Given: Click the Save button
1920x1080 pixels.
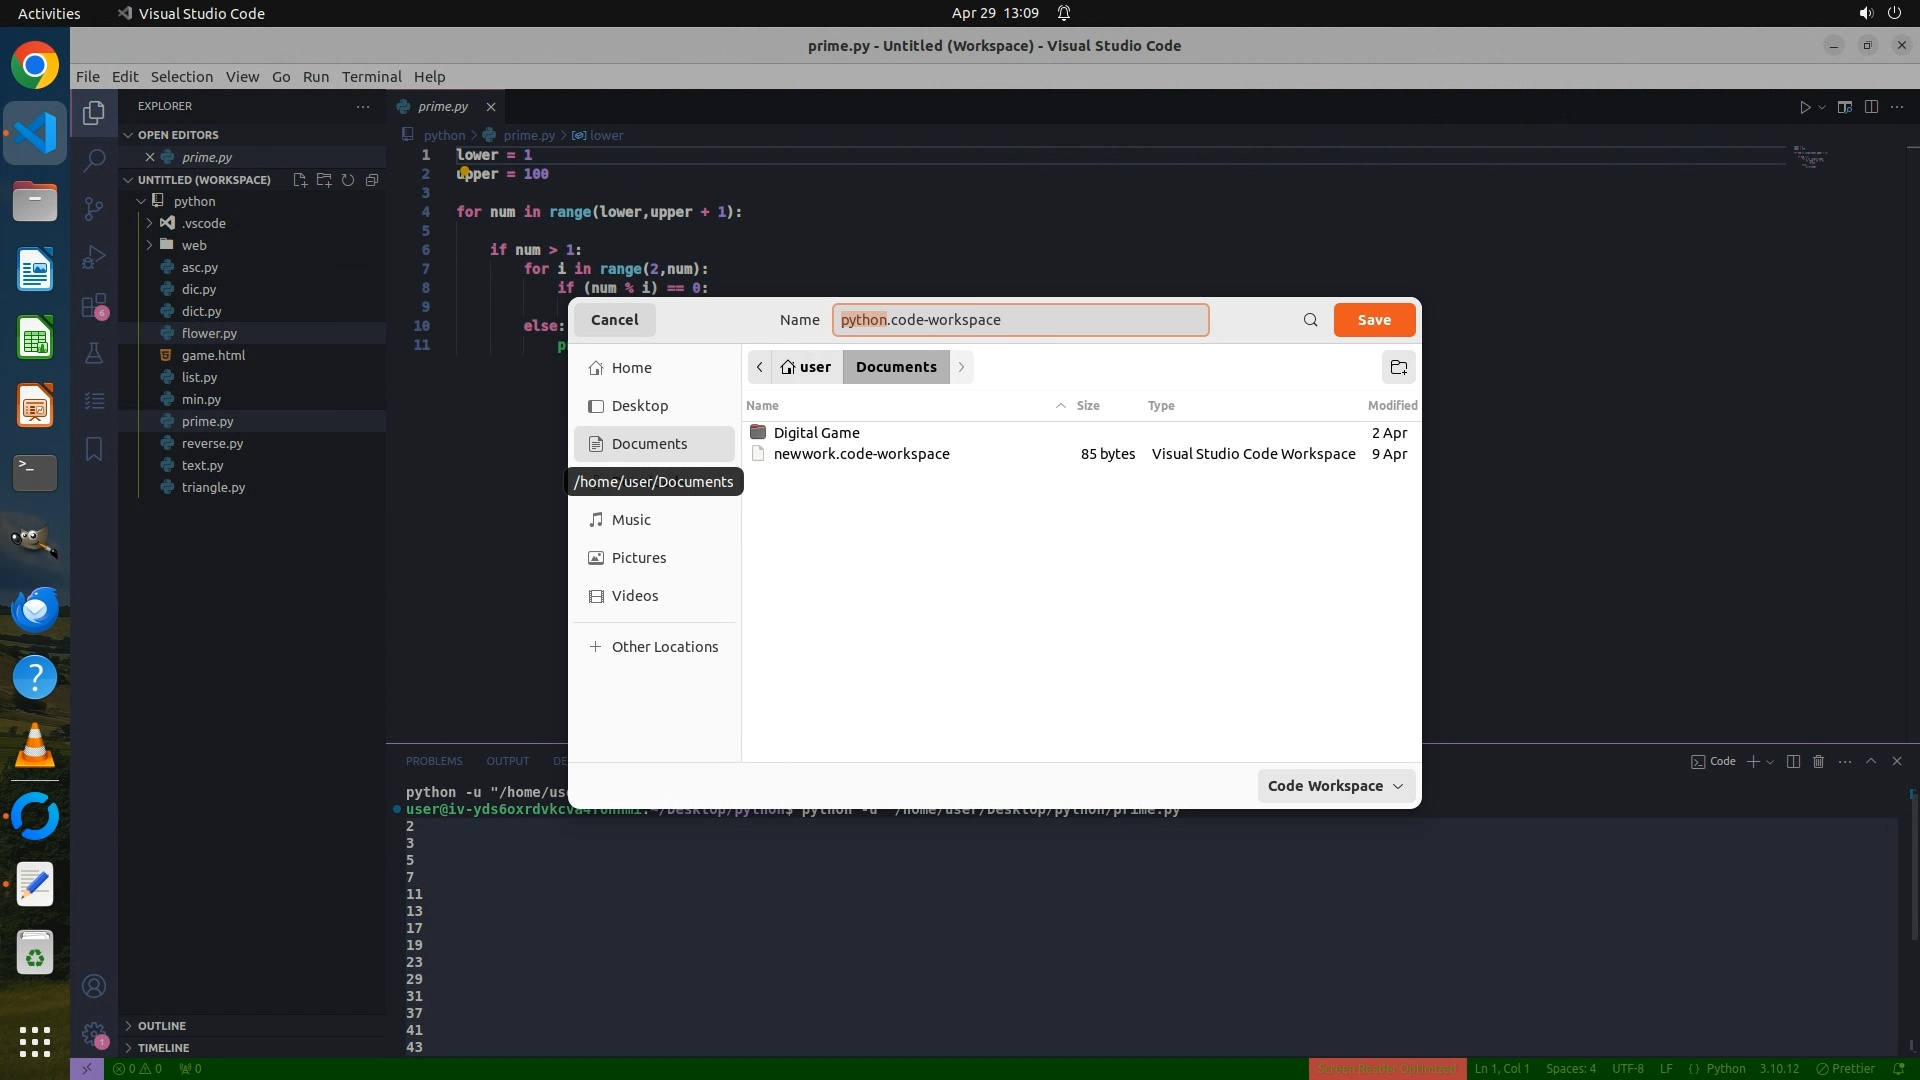Looking at the screenshot, I should (1373, 320).
